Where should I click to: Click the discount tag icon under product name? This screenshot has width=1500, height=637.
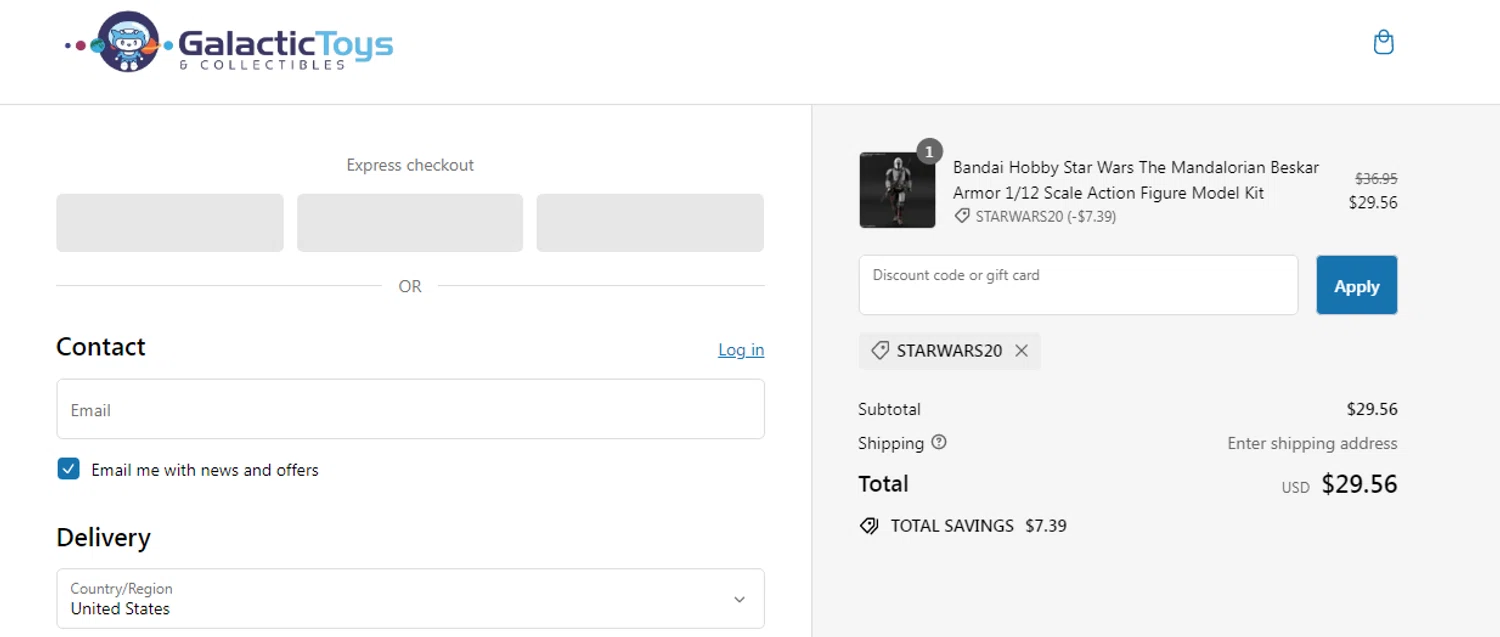click(962, 216)
